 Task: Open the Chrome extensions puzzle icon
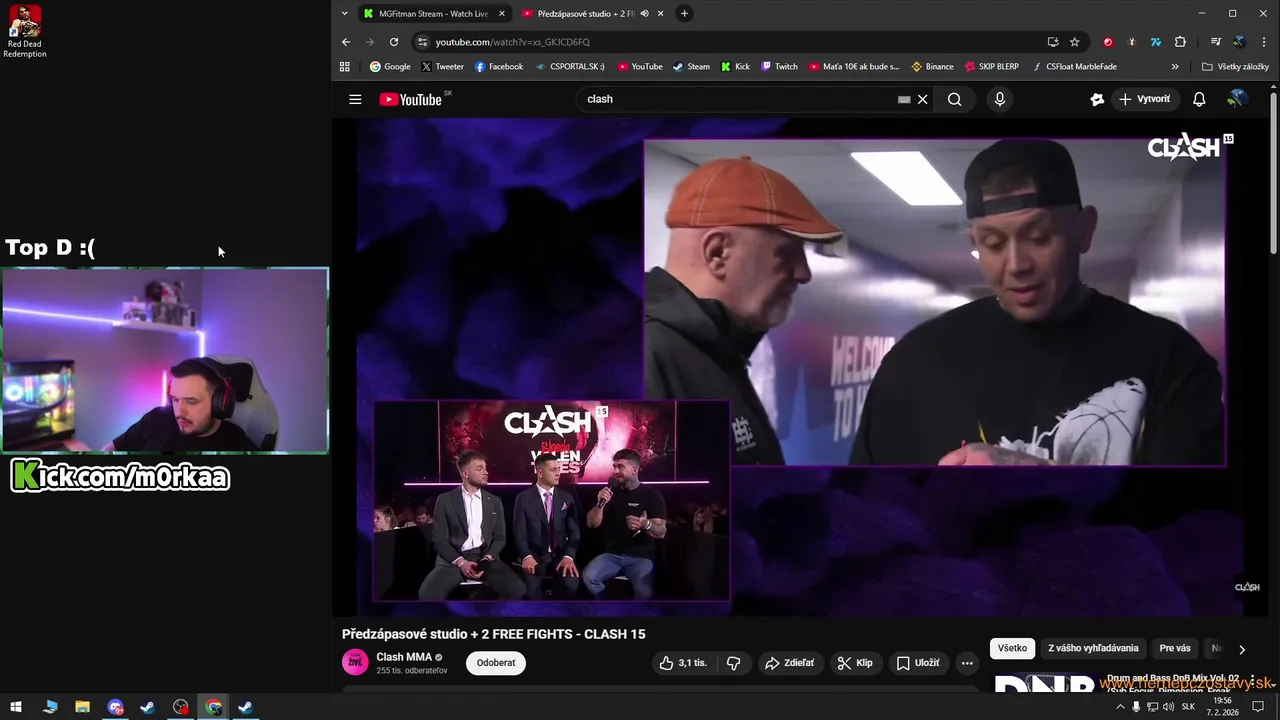[1180, 42]
